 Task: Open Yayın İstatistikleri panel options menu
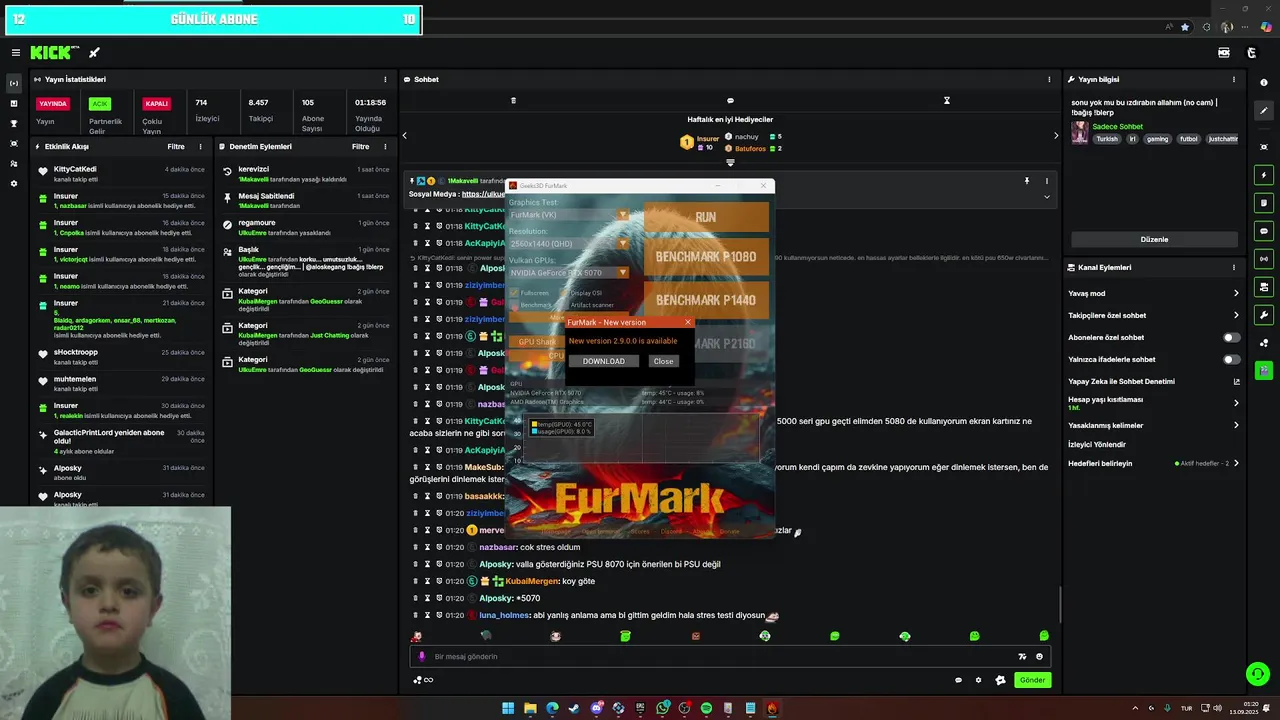coord(385,79)
